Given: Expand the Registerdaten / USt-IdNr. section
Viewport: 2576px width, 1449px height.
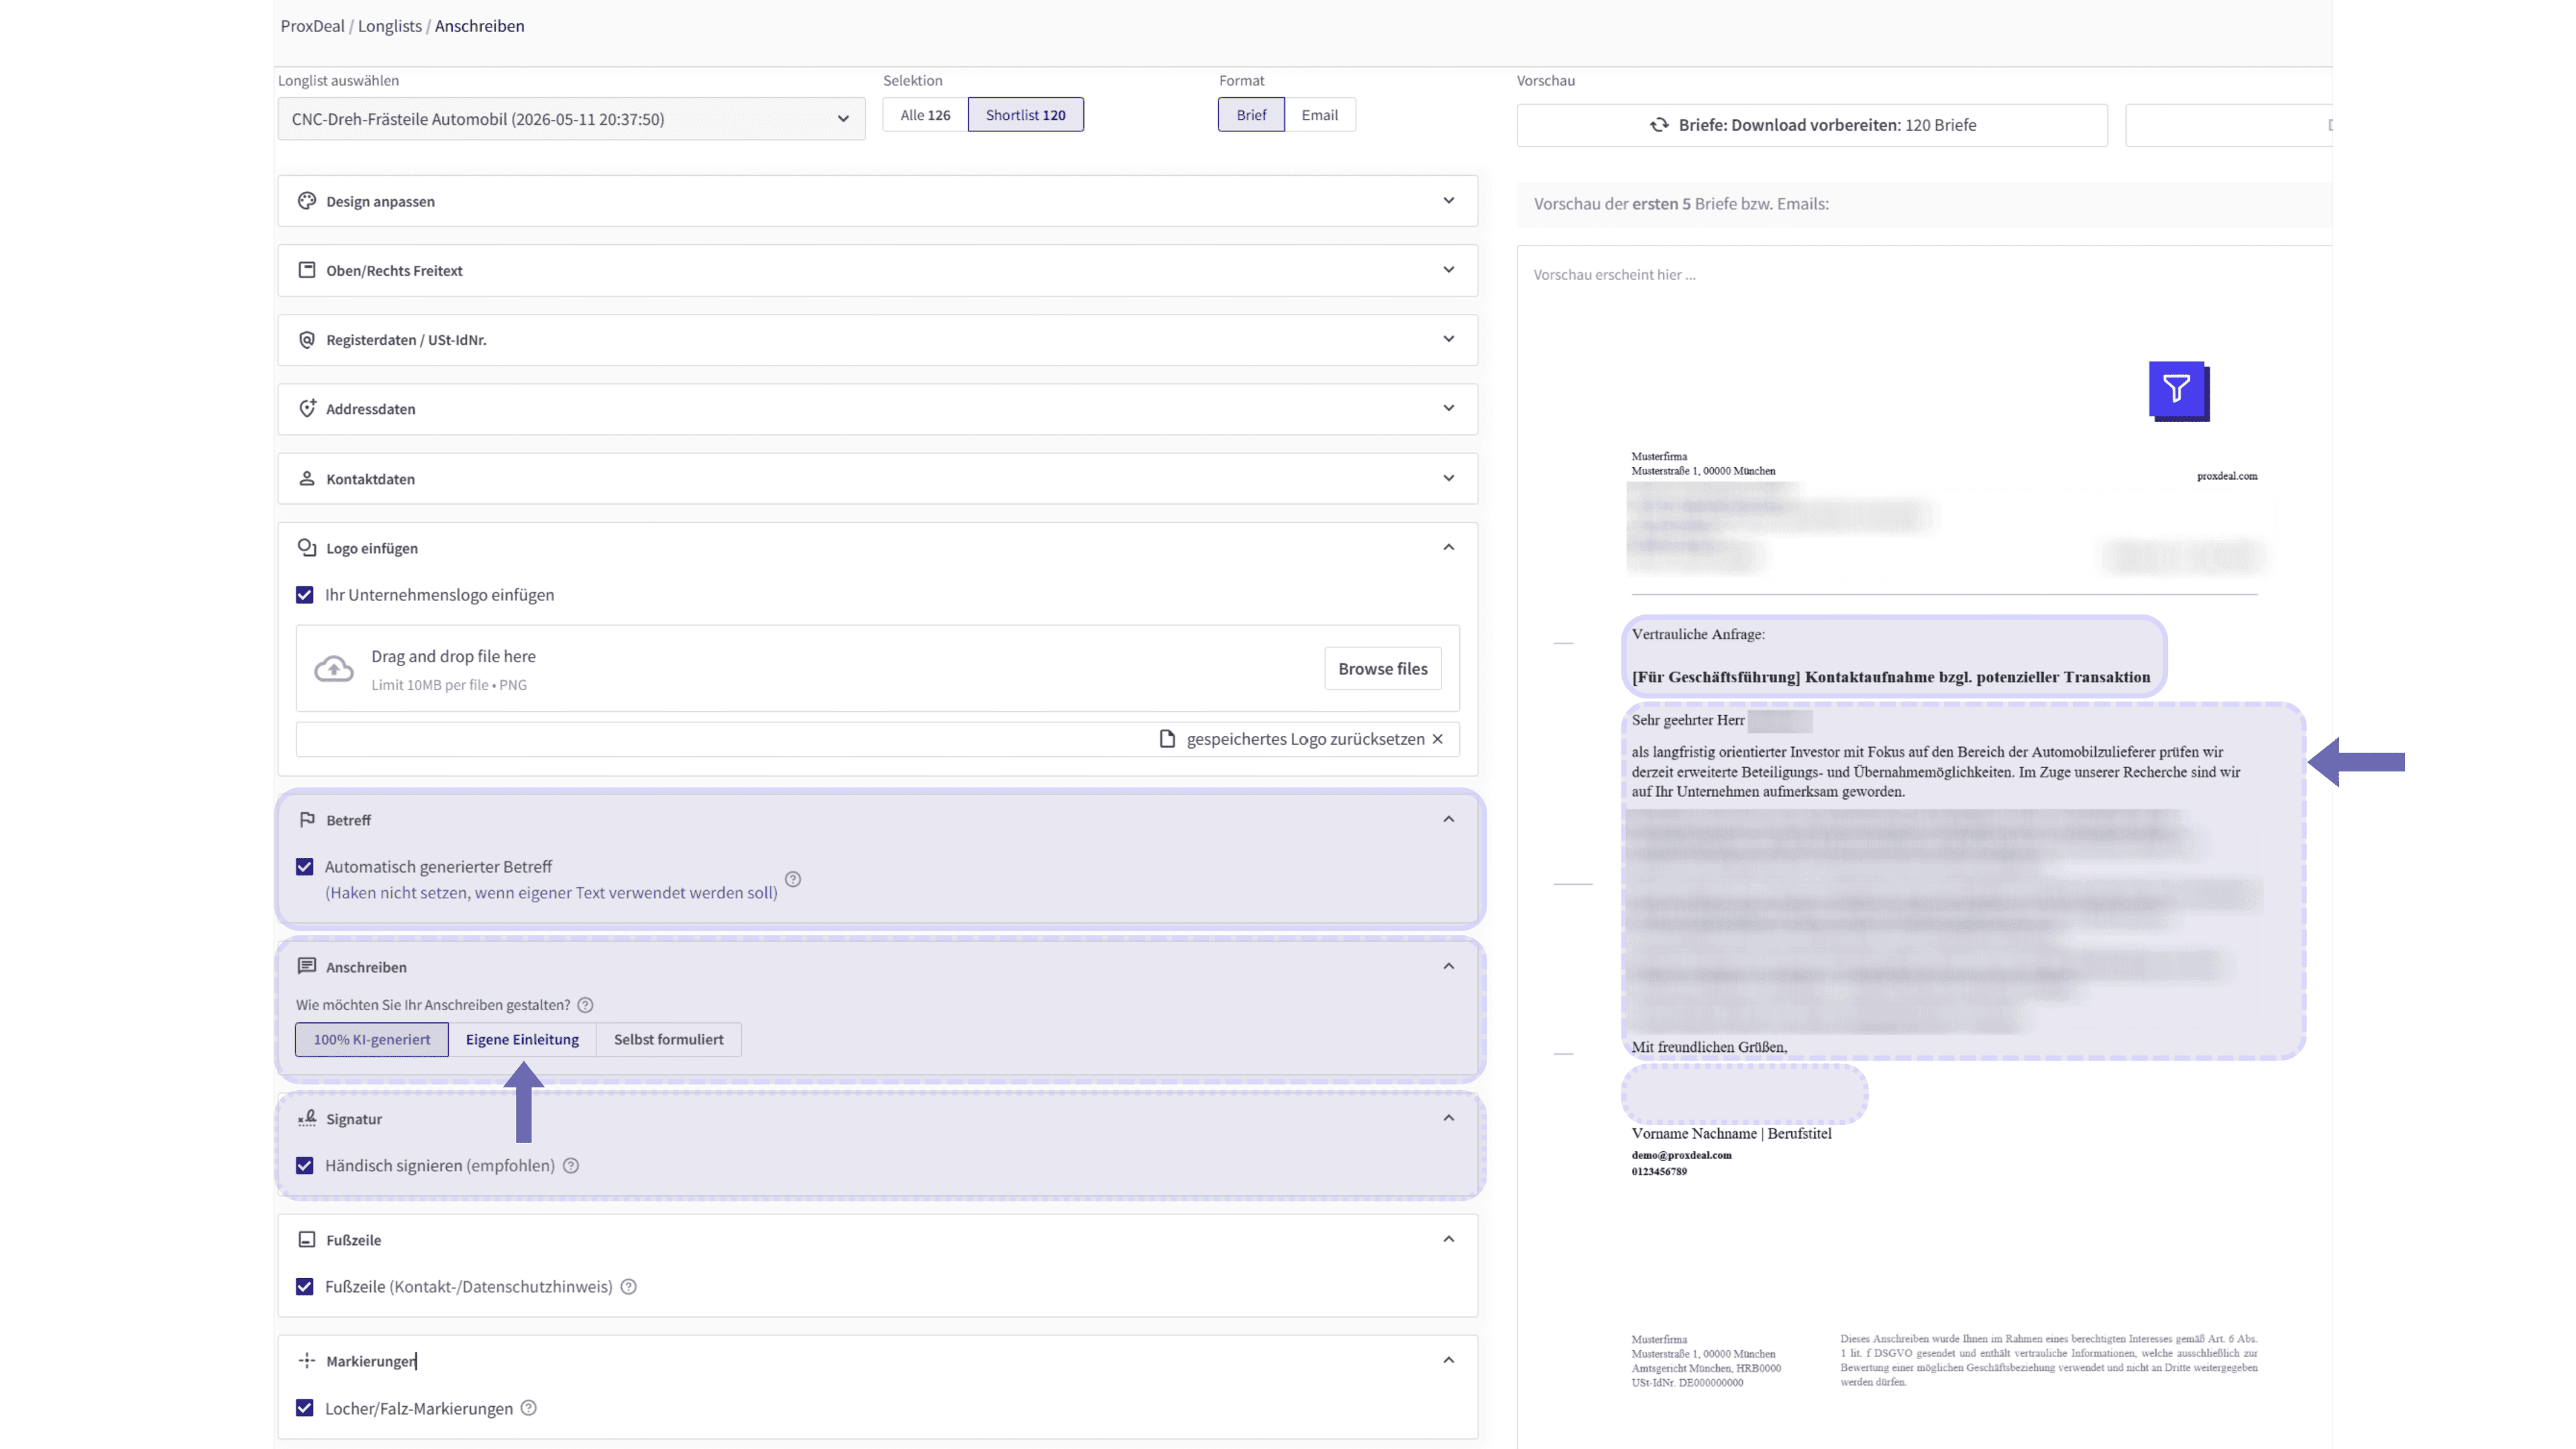Looking at the screenshot, I should click(1448, 339).
